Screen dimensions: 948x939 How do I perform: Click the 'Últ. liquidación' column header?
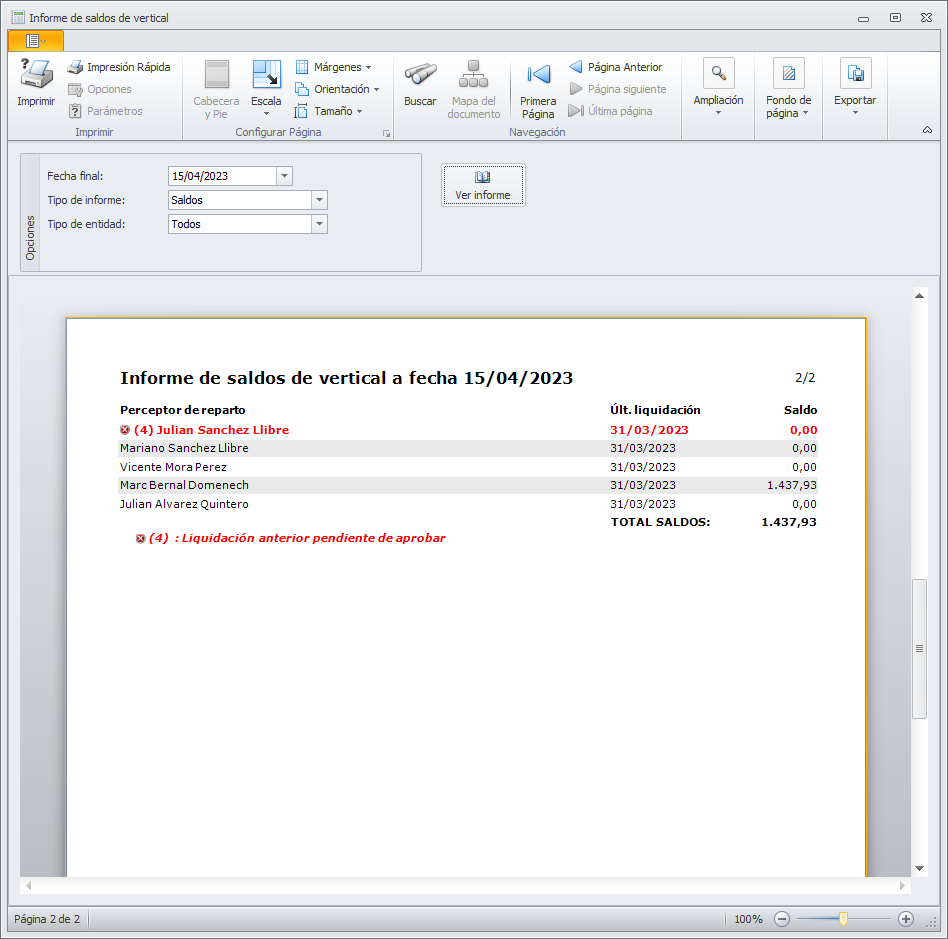[655, 410]
